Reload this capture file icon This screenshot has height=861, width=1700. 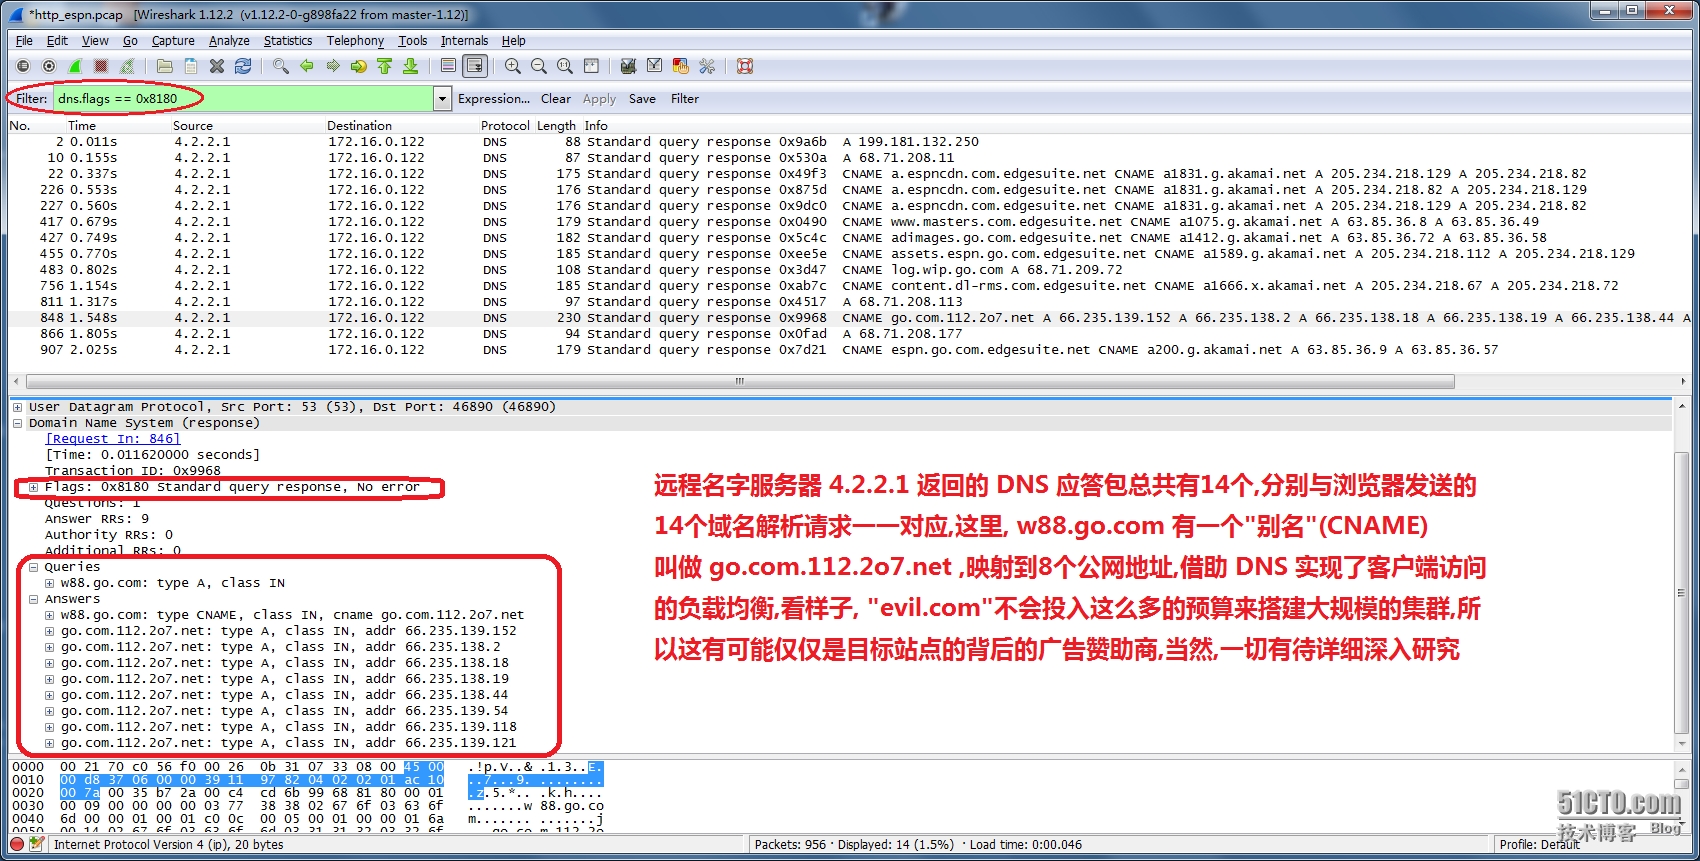(x=243, y=66)
